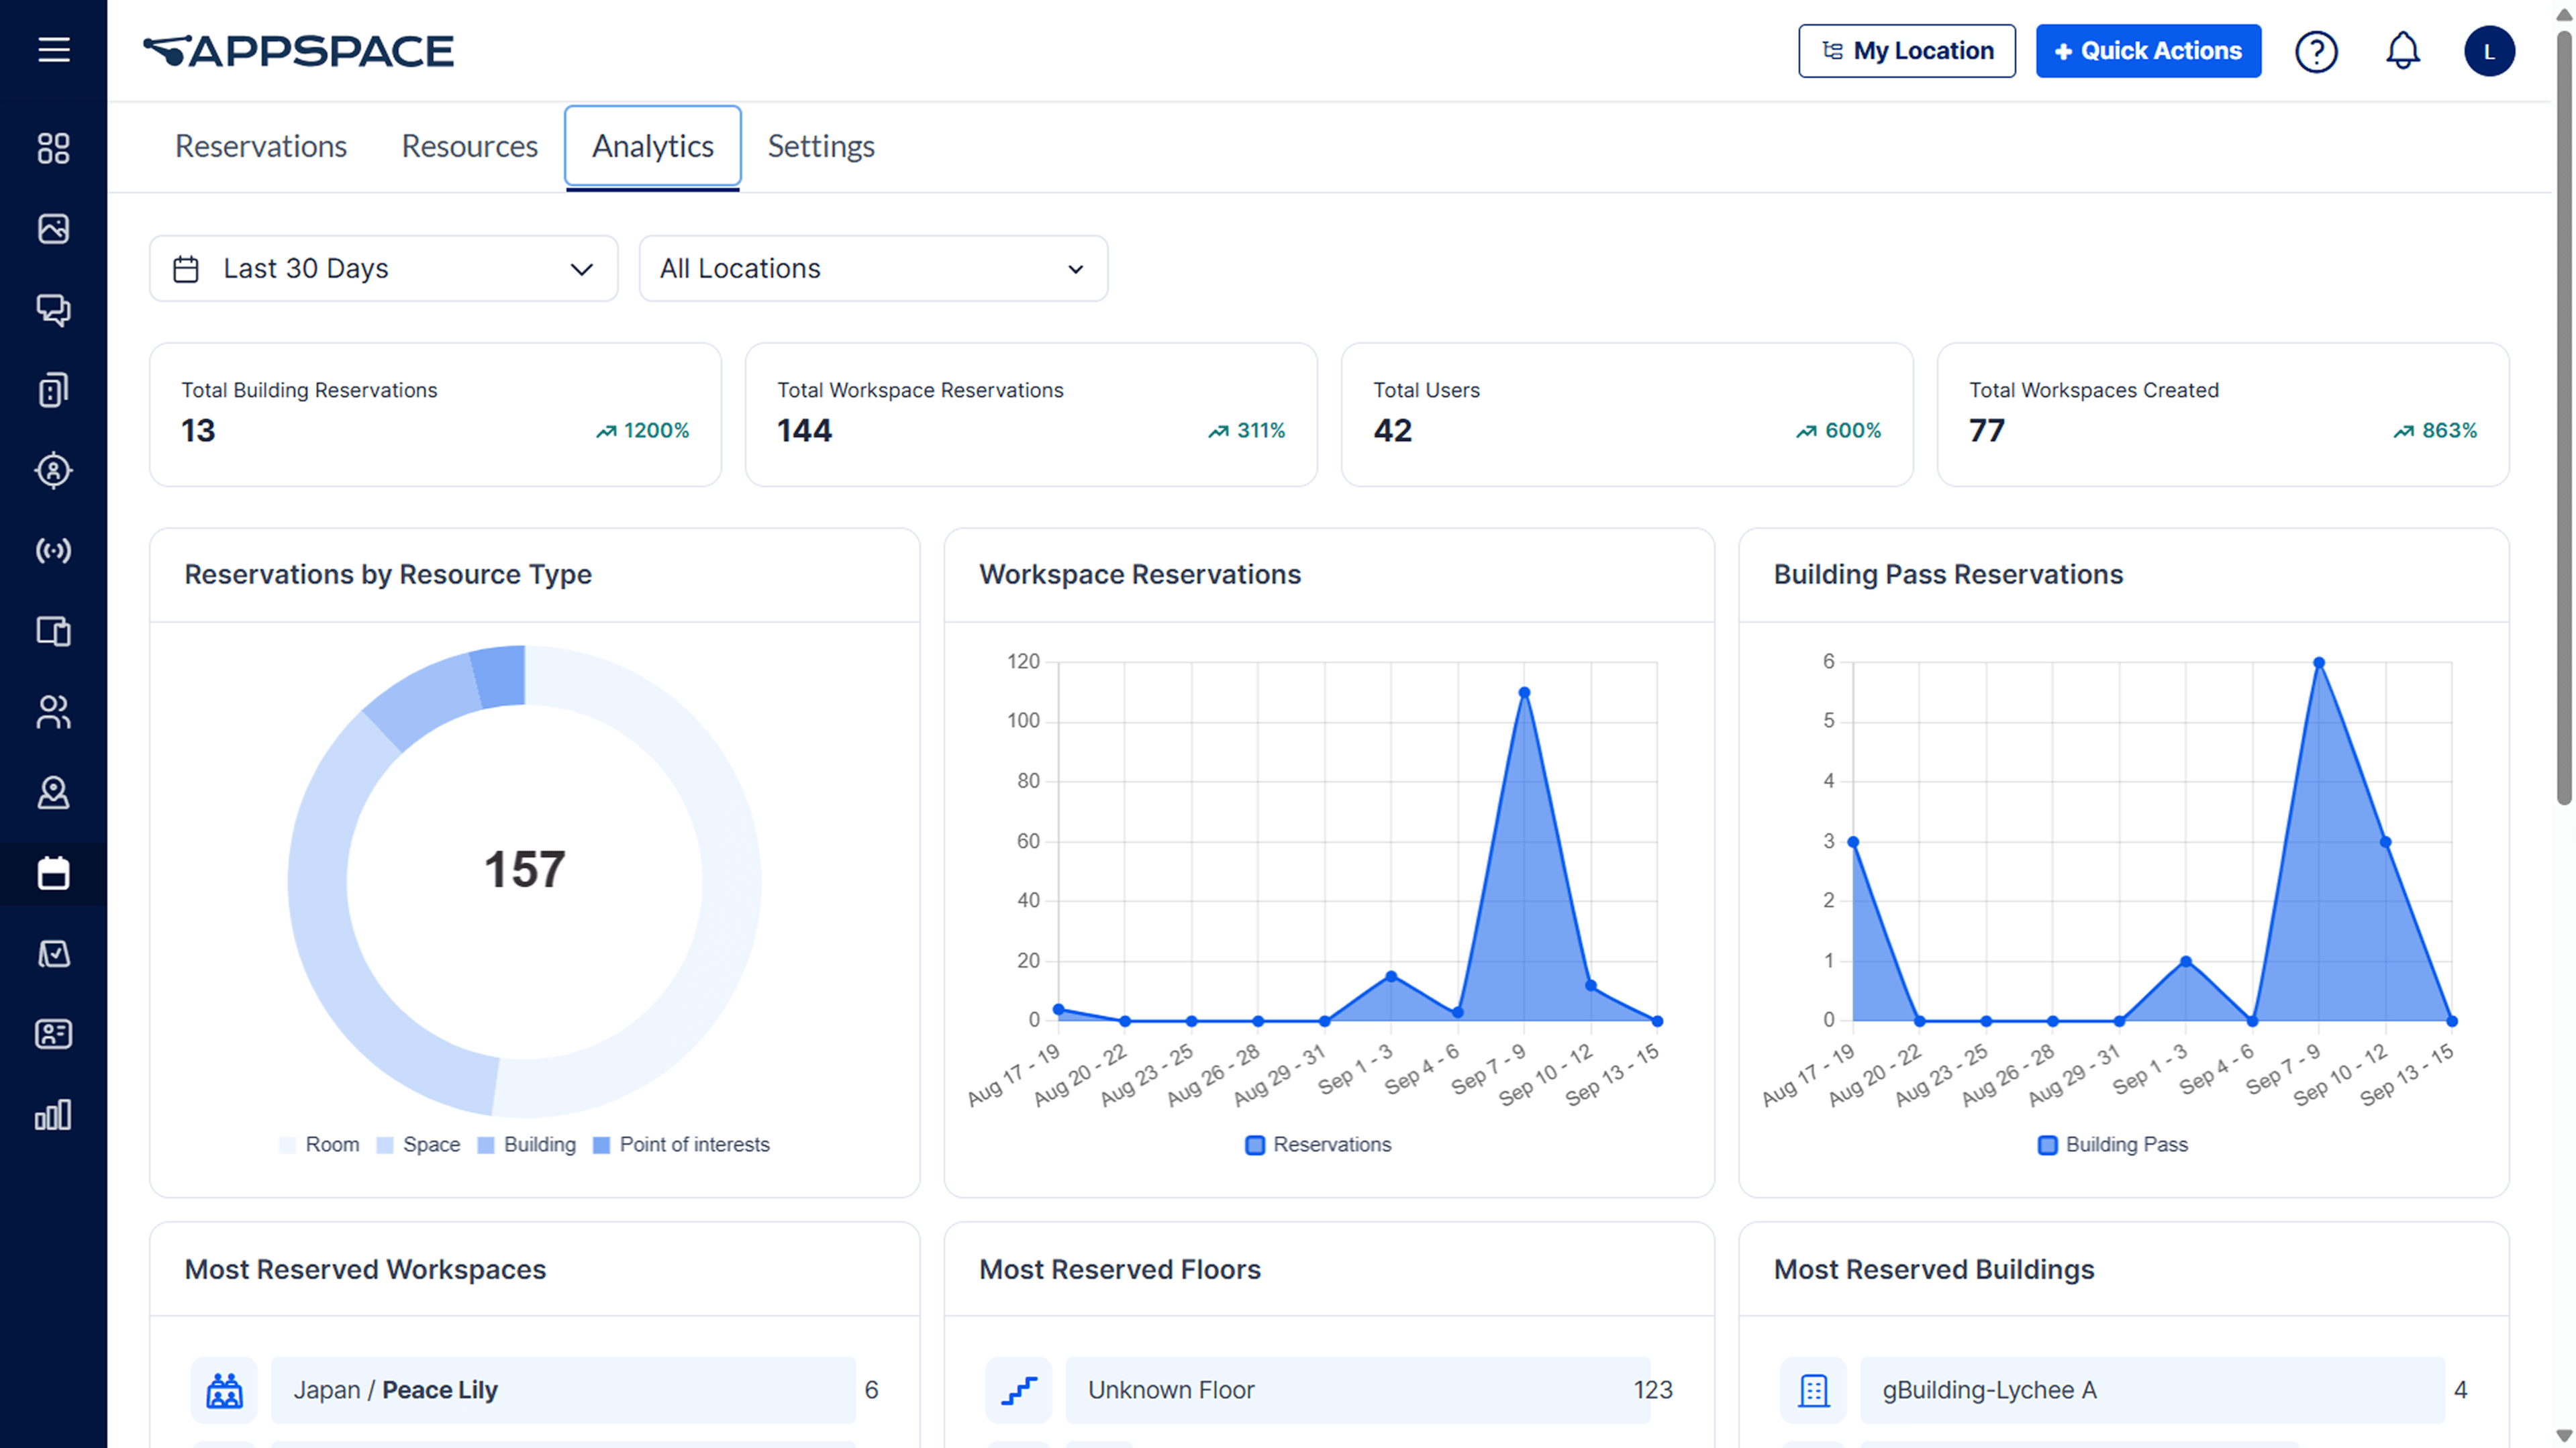
Task: Click the Quick Actions button
Action: click(x=2147, y=51)
